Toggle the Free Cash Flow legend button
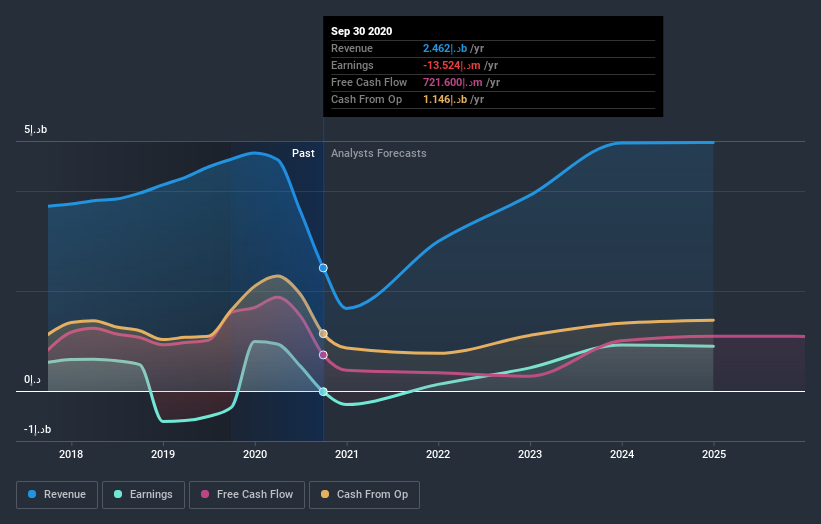This screenshot has width=821, height=524. tap(247, 495)
